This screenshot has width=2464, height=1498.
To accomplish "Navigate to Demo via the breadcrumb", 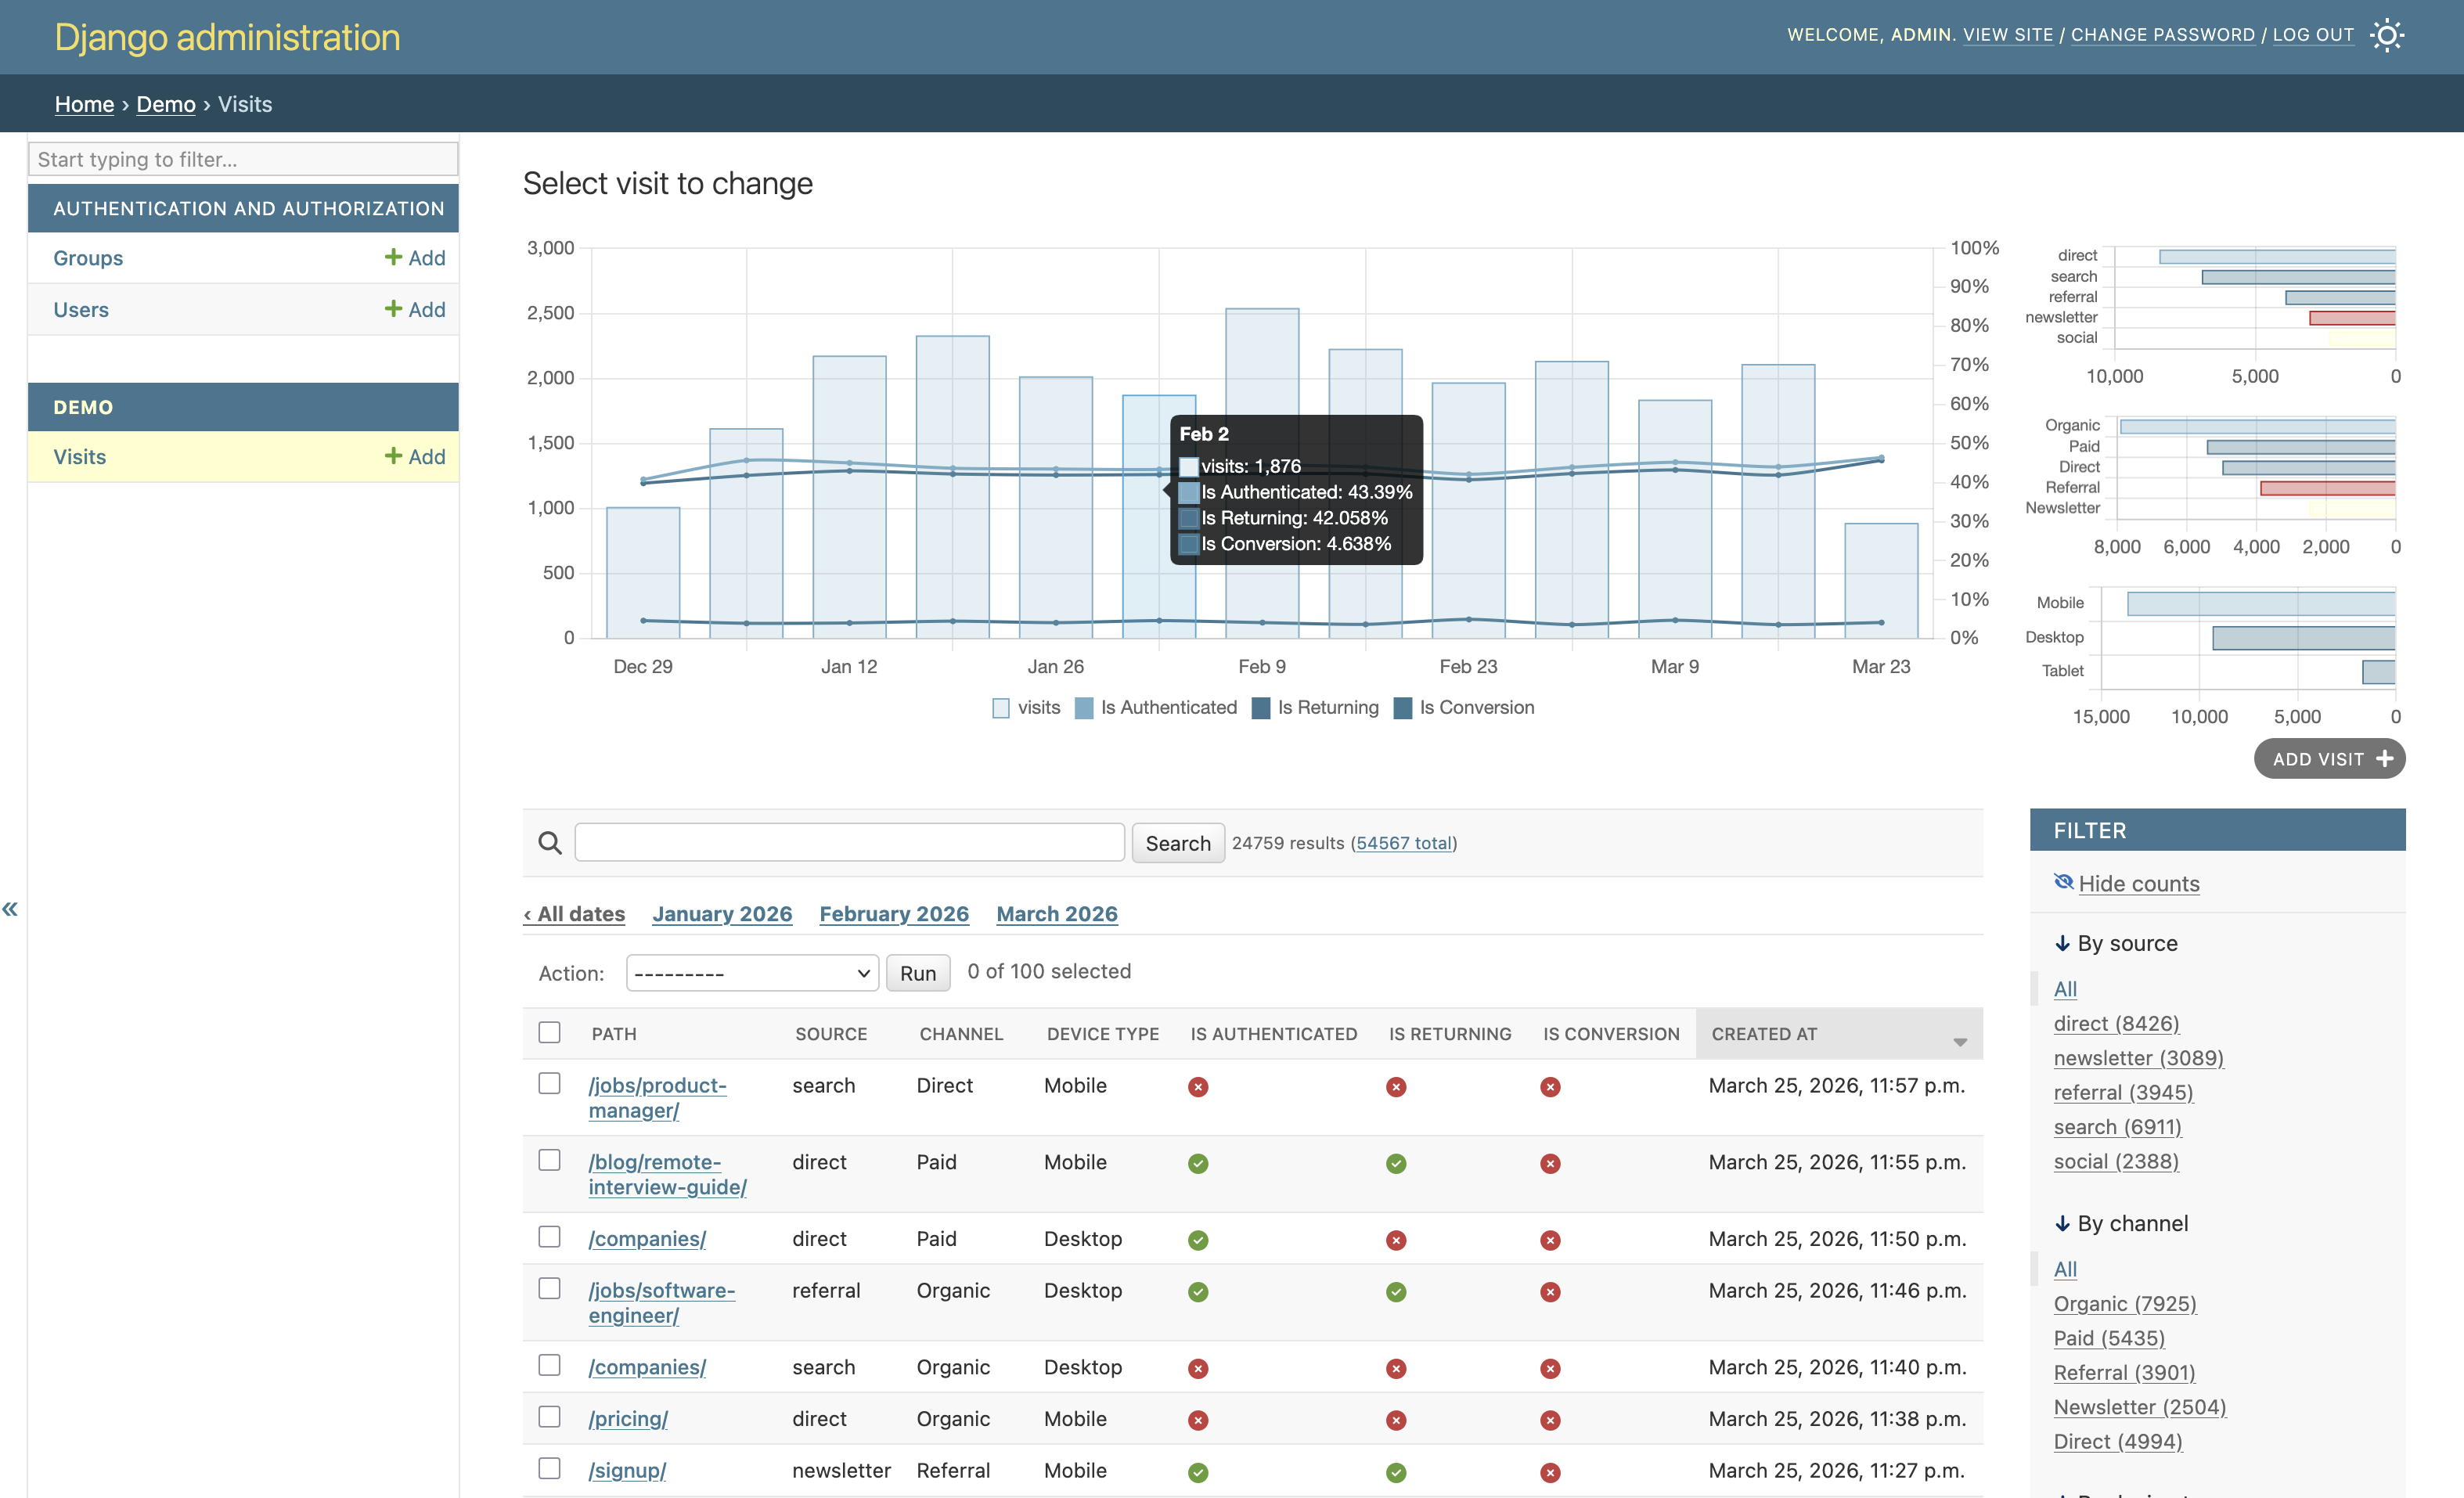I will click(x=166, y=104).
